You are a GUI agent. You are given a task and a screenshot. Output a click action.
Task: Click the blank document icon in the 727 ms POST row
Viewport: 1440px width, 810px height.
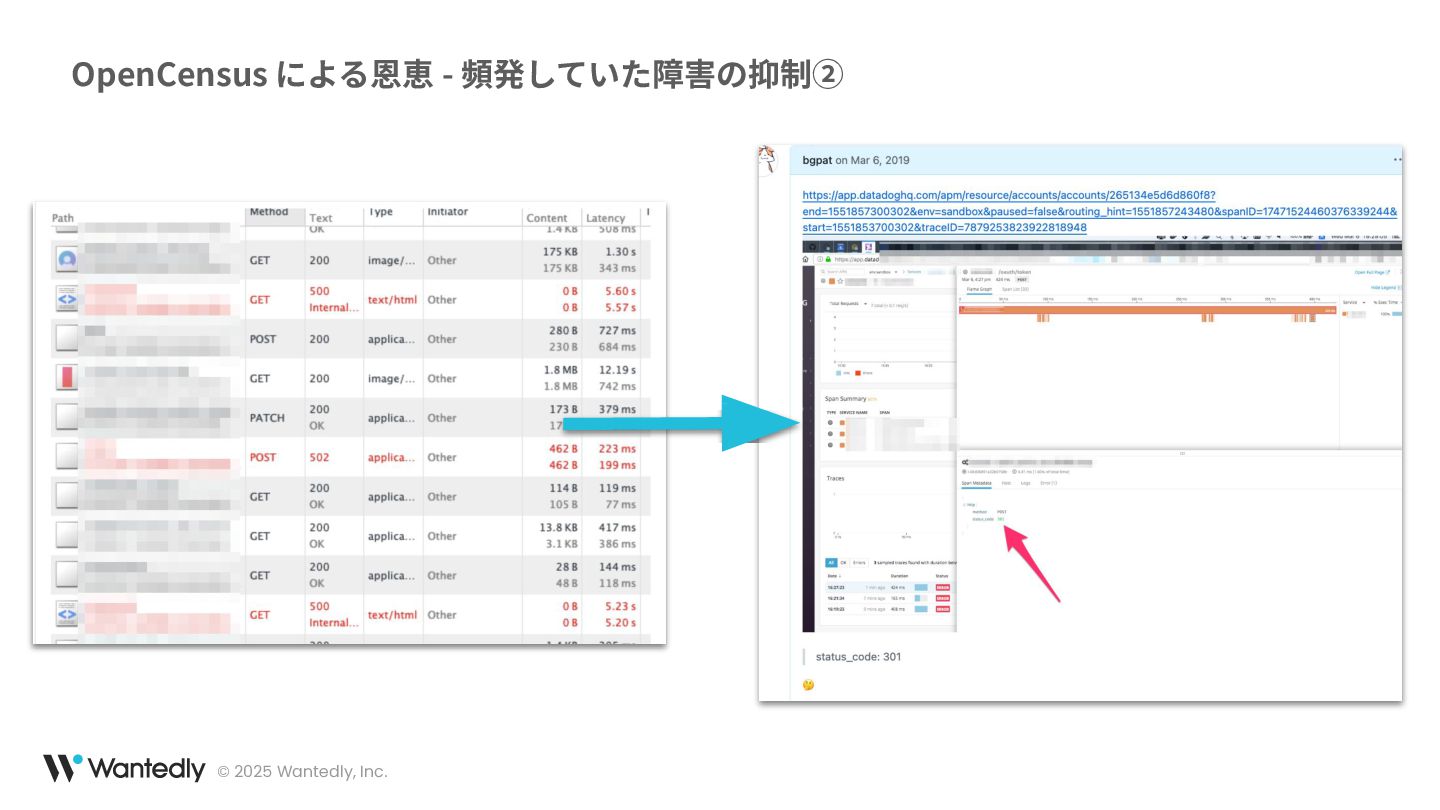[67, 339]
